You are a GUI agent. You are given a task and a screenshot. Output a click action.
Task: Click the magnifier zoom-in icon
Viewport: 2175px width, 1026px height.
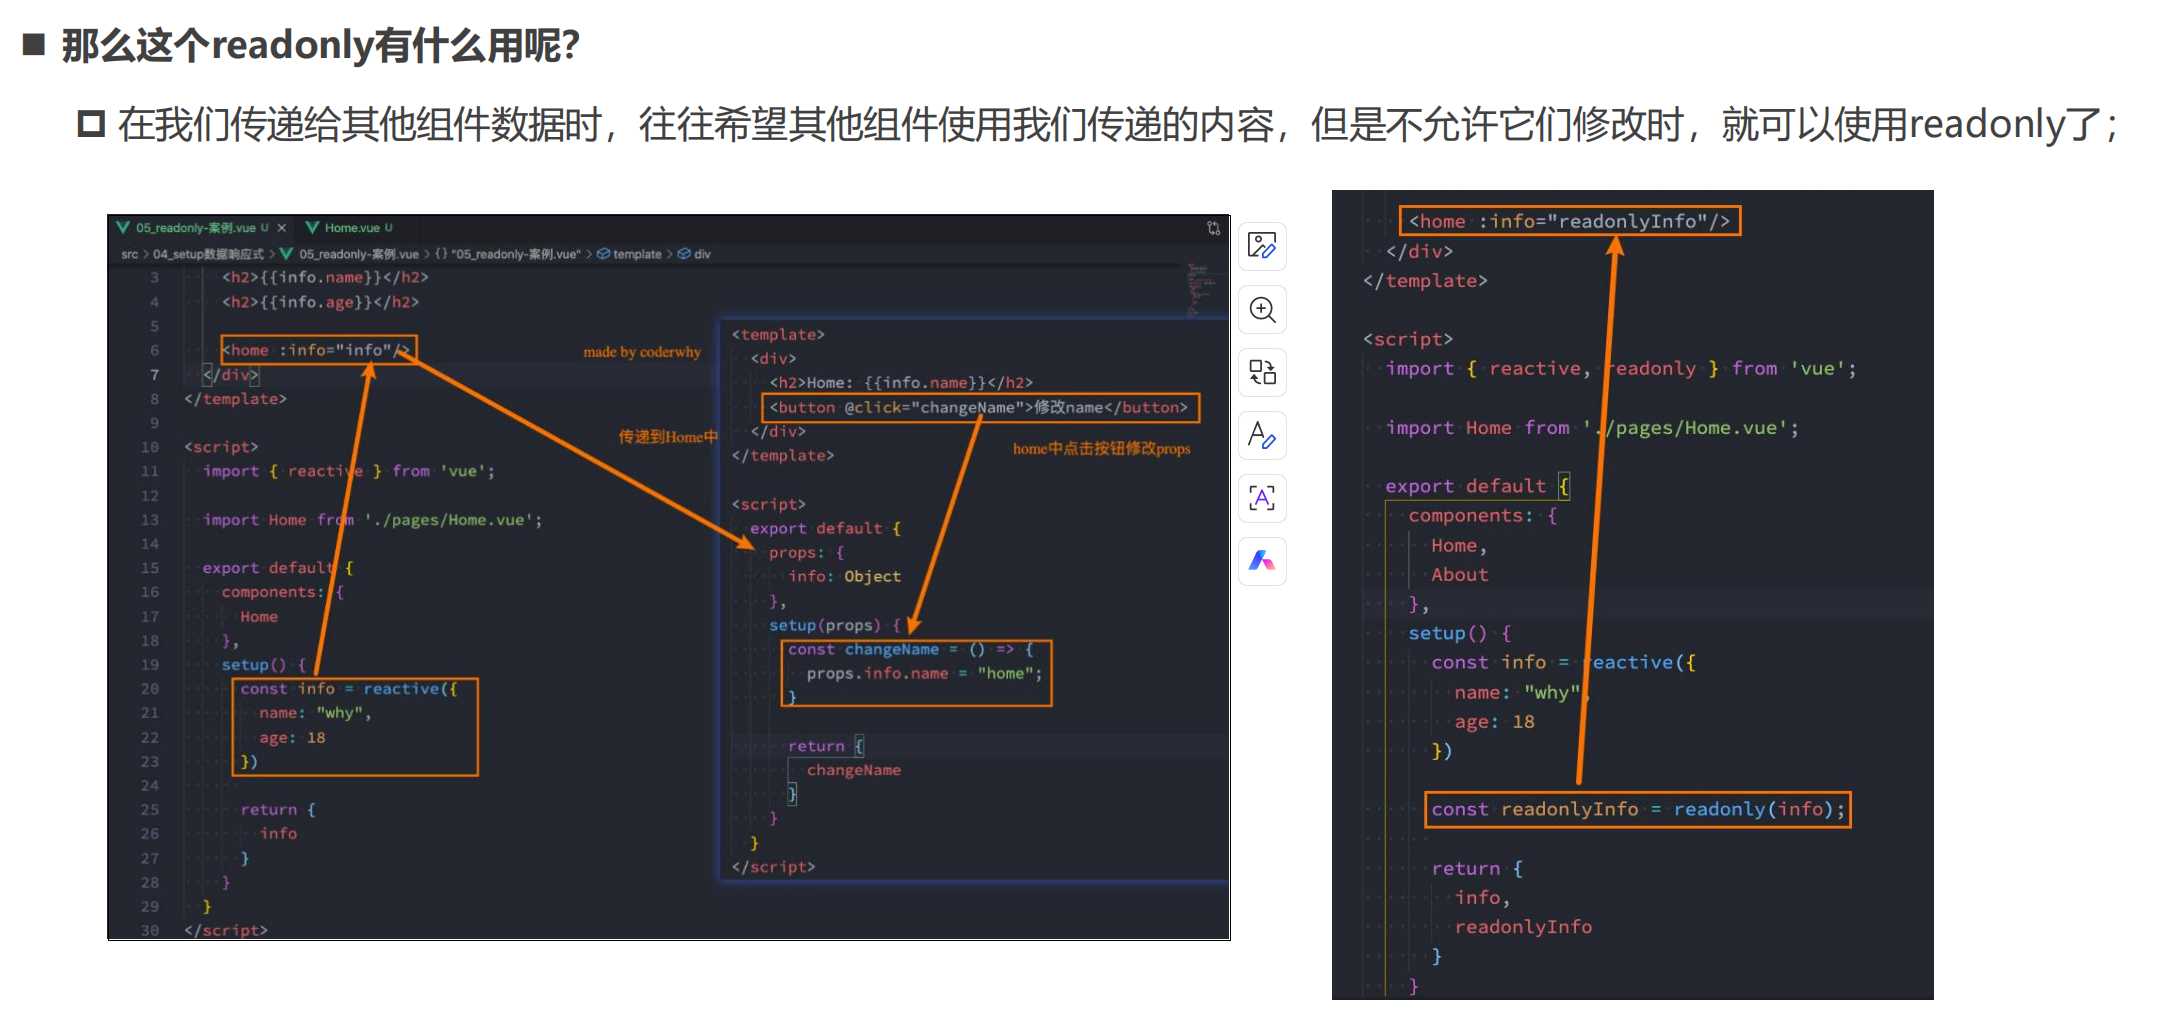1262,310
